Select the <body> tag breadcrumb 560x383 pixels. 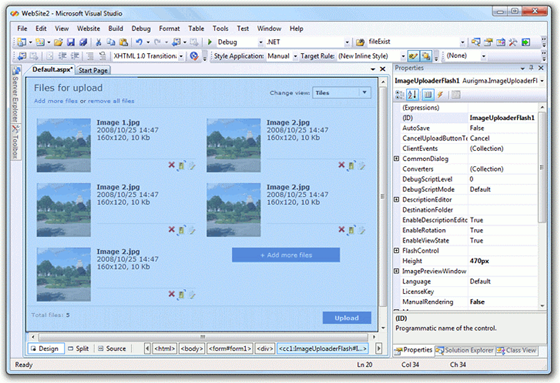tap(192, 348)
